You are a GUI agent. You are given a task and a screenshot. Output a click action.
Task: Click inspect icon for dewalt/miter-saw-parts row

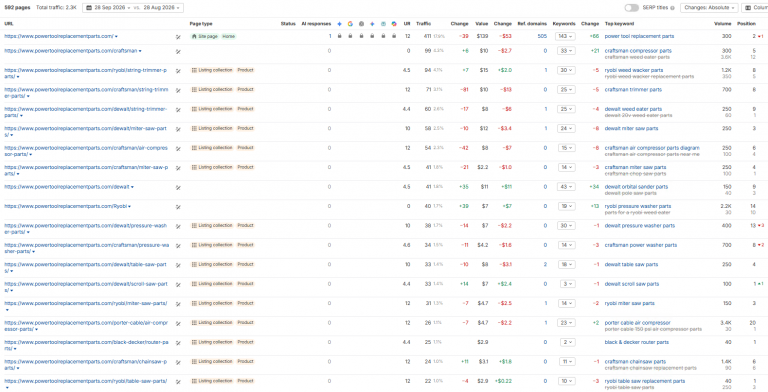(178, 129)
